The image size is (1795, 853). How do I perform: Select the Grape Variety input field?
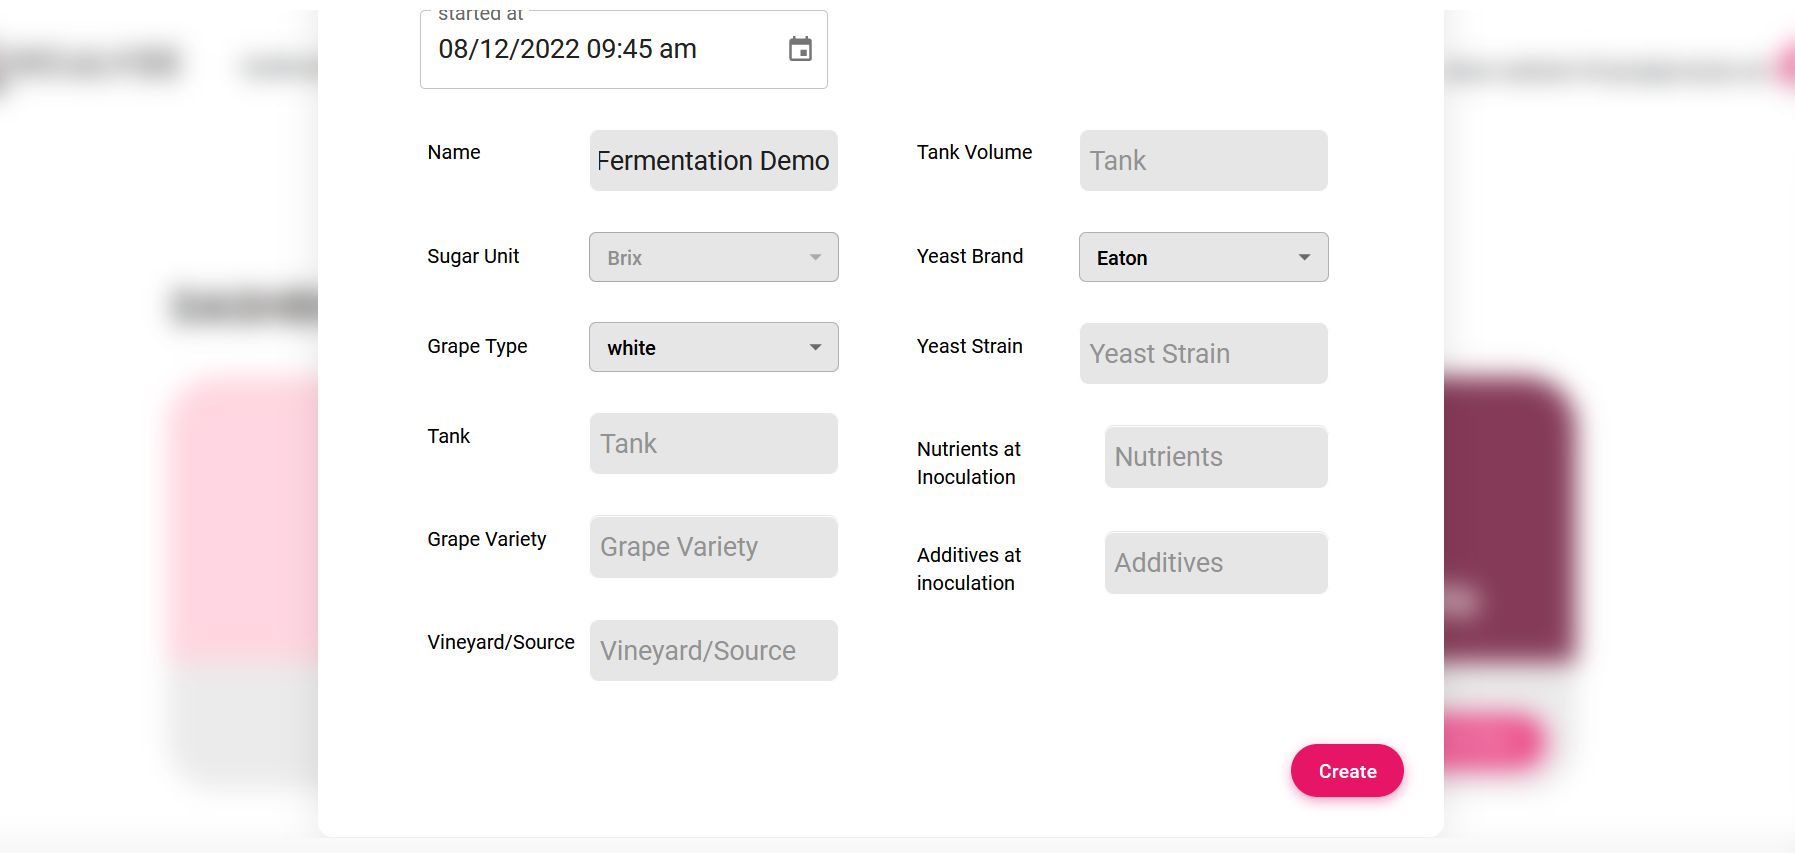pyautogui.click(x=713, y=547)
